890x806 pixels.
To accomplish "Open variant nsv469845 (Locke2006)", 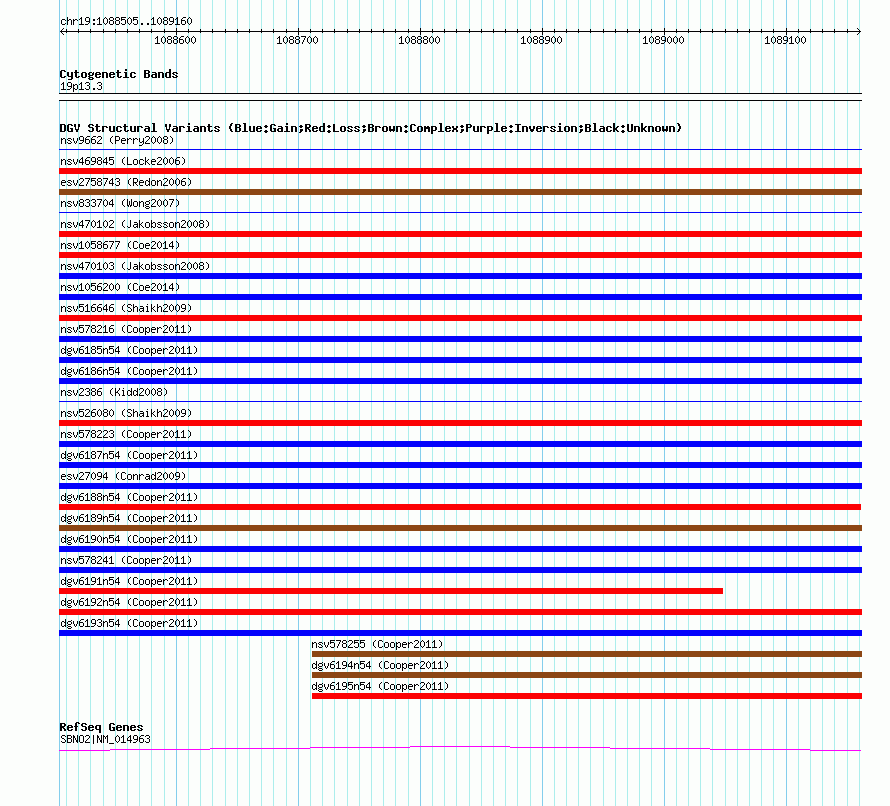I will click(123, 161).
